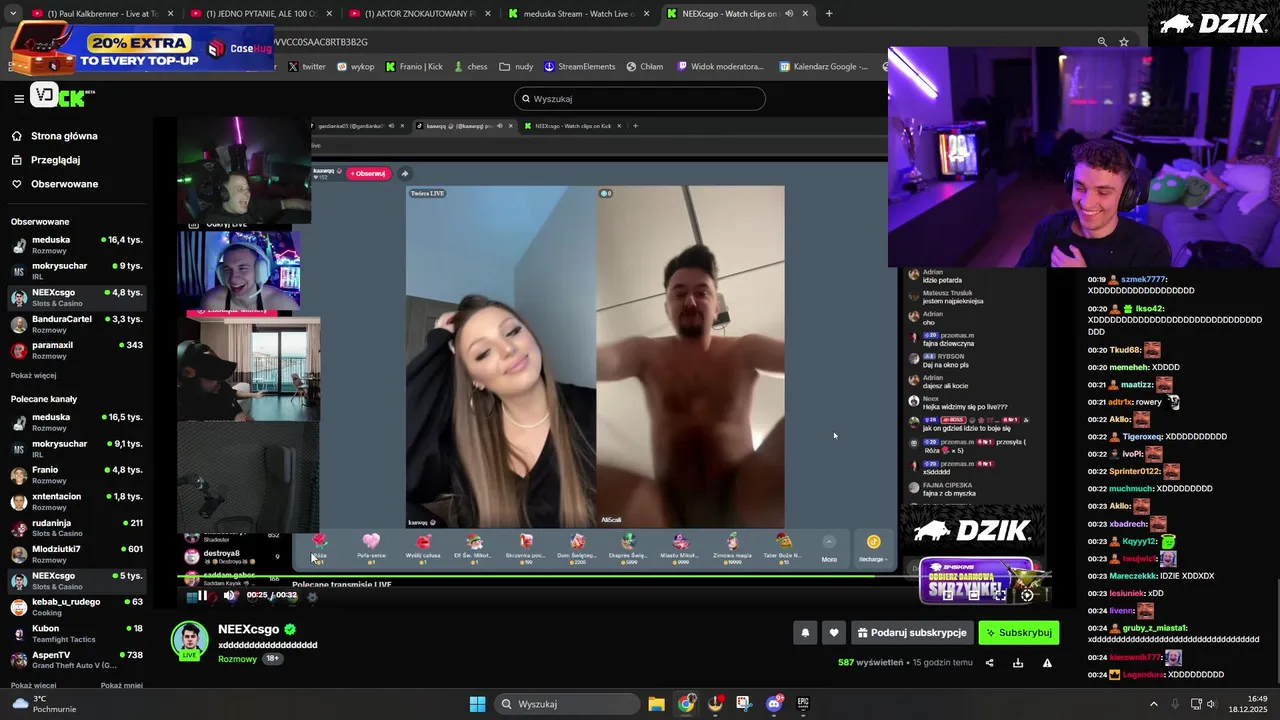The image size is (1280, 720).
Task: Switch to meduska Stream tab
Action: (578, 14)
